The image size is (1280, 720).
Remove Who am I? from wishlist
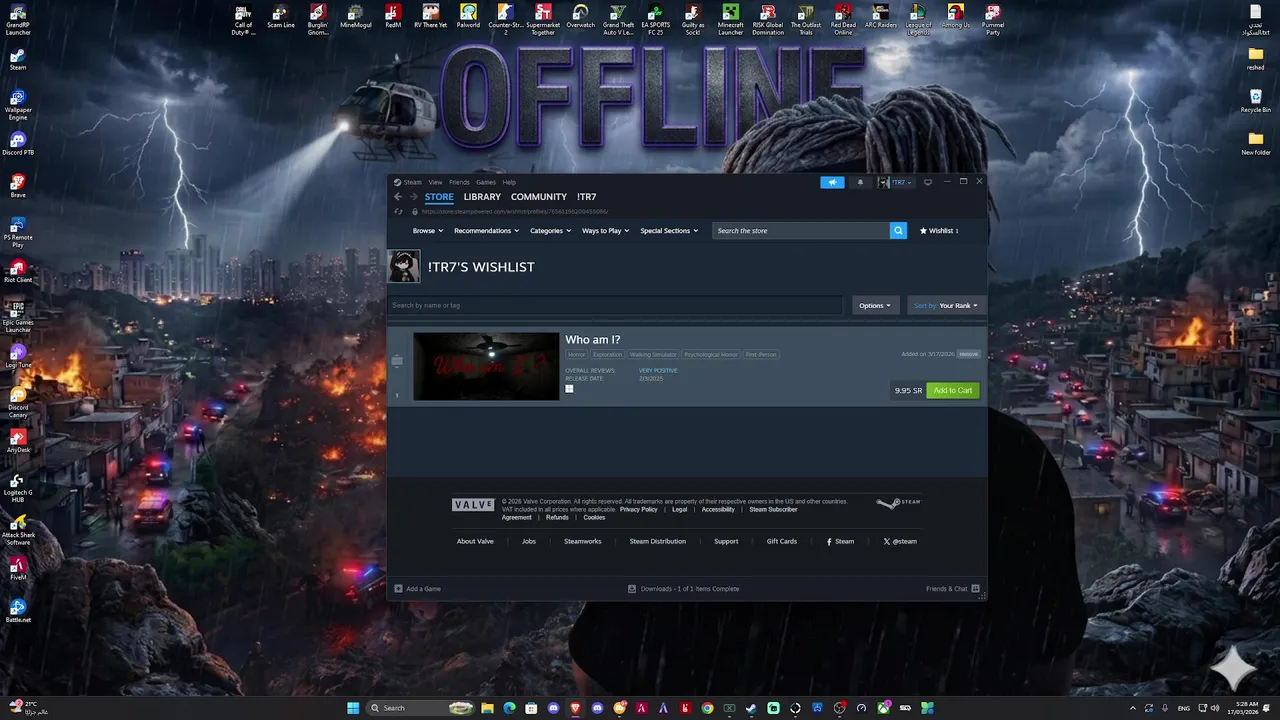point(968,354)
